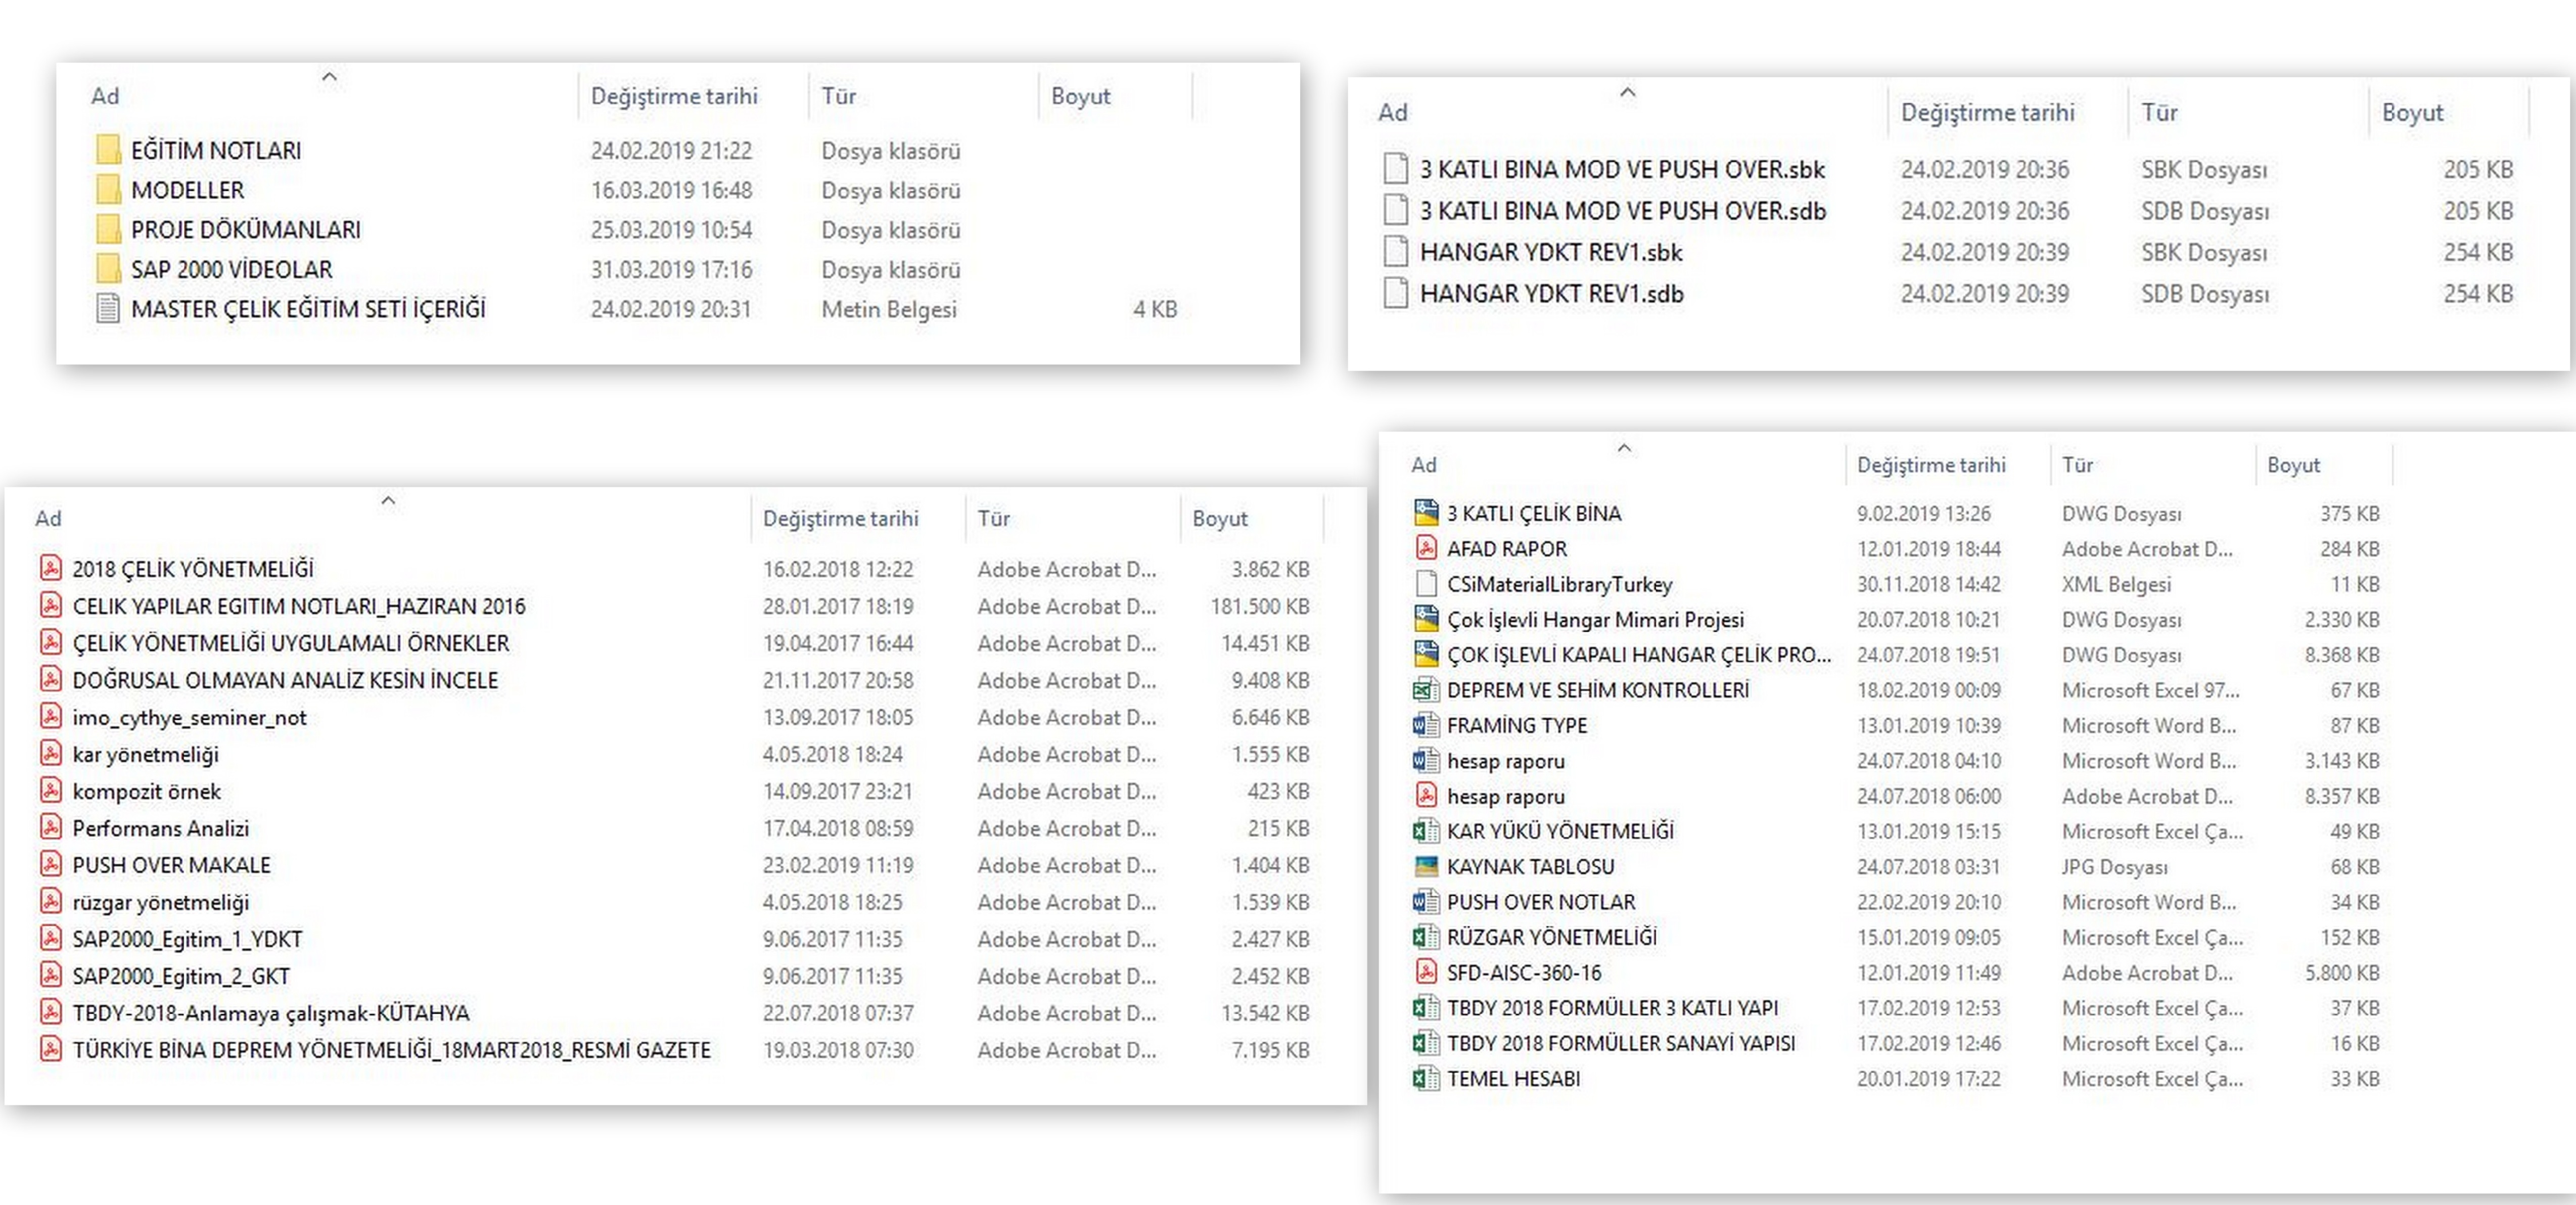Click the icon of 3 KATLI BINA MOD VE PUSH OVER.sbk

[x=1395, y=169]
